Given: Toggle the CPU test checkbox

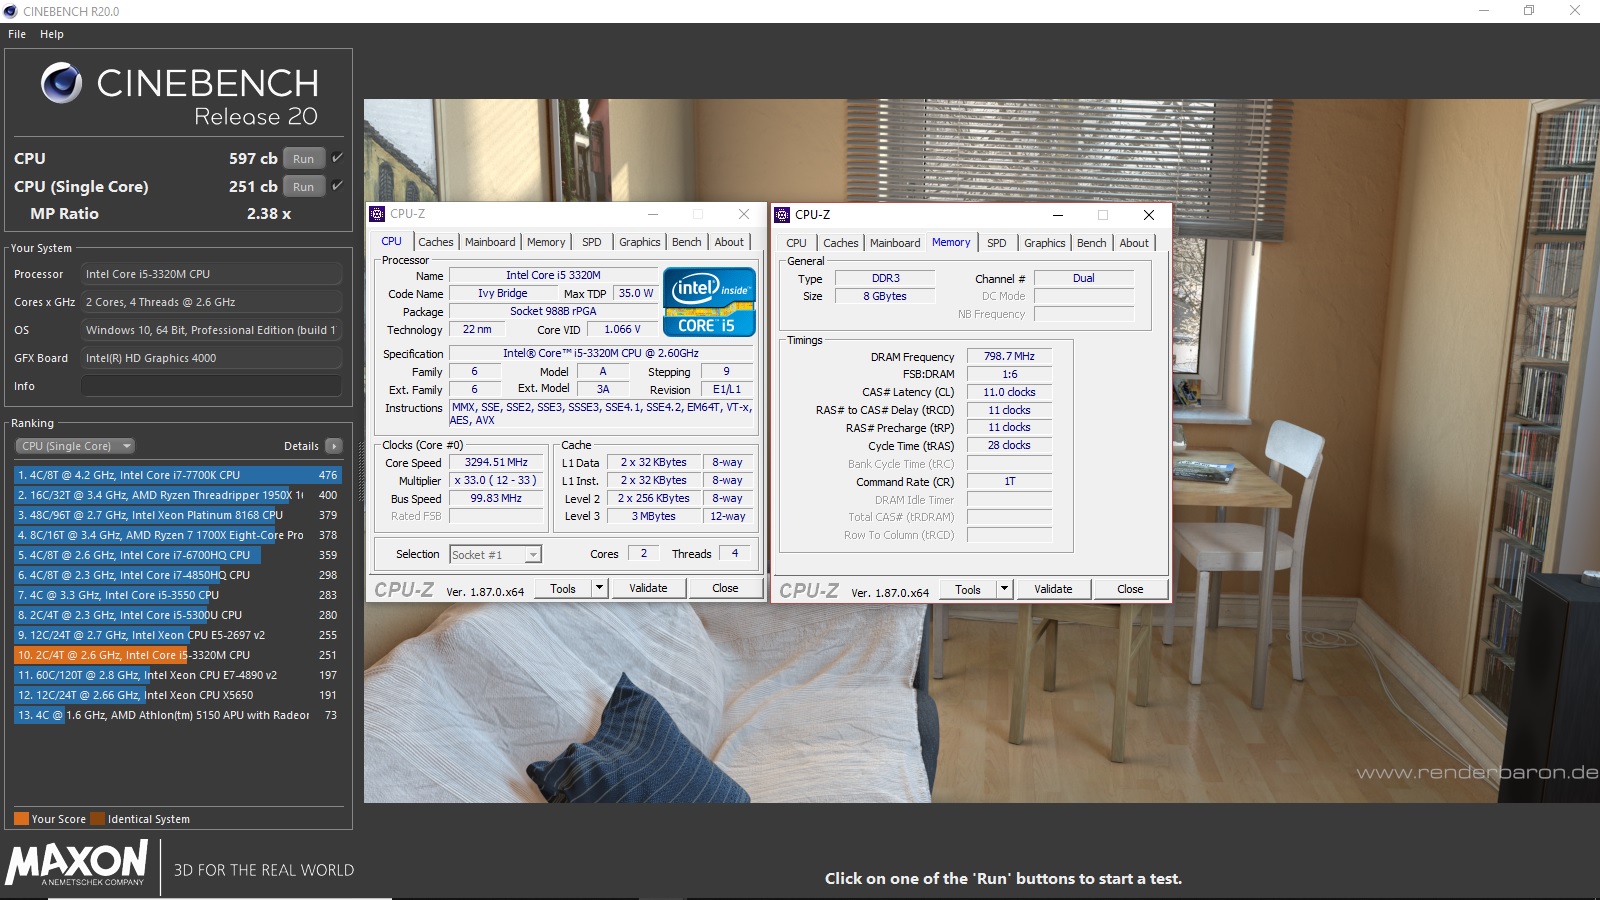Looking at the screenshot, I should pyautogui.click(x=337, y=158).
